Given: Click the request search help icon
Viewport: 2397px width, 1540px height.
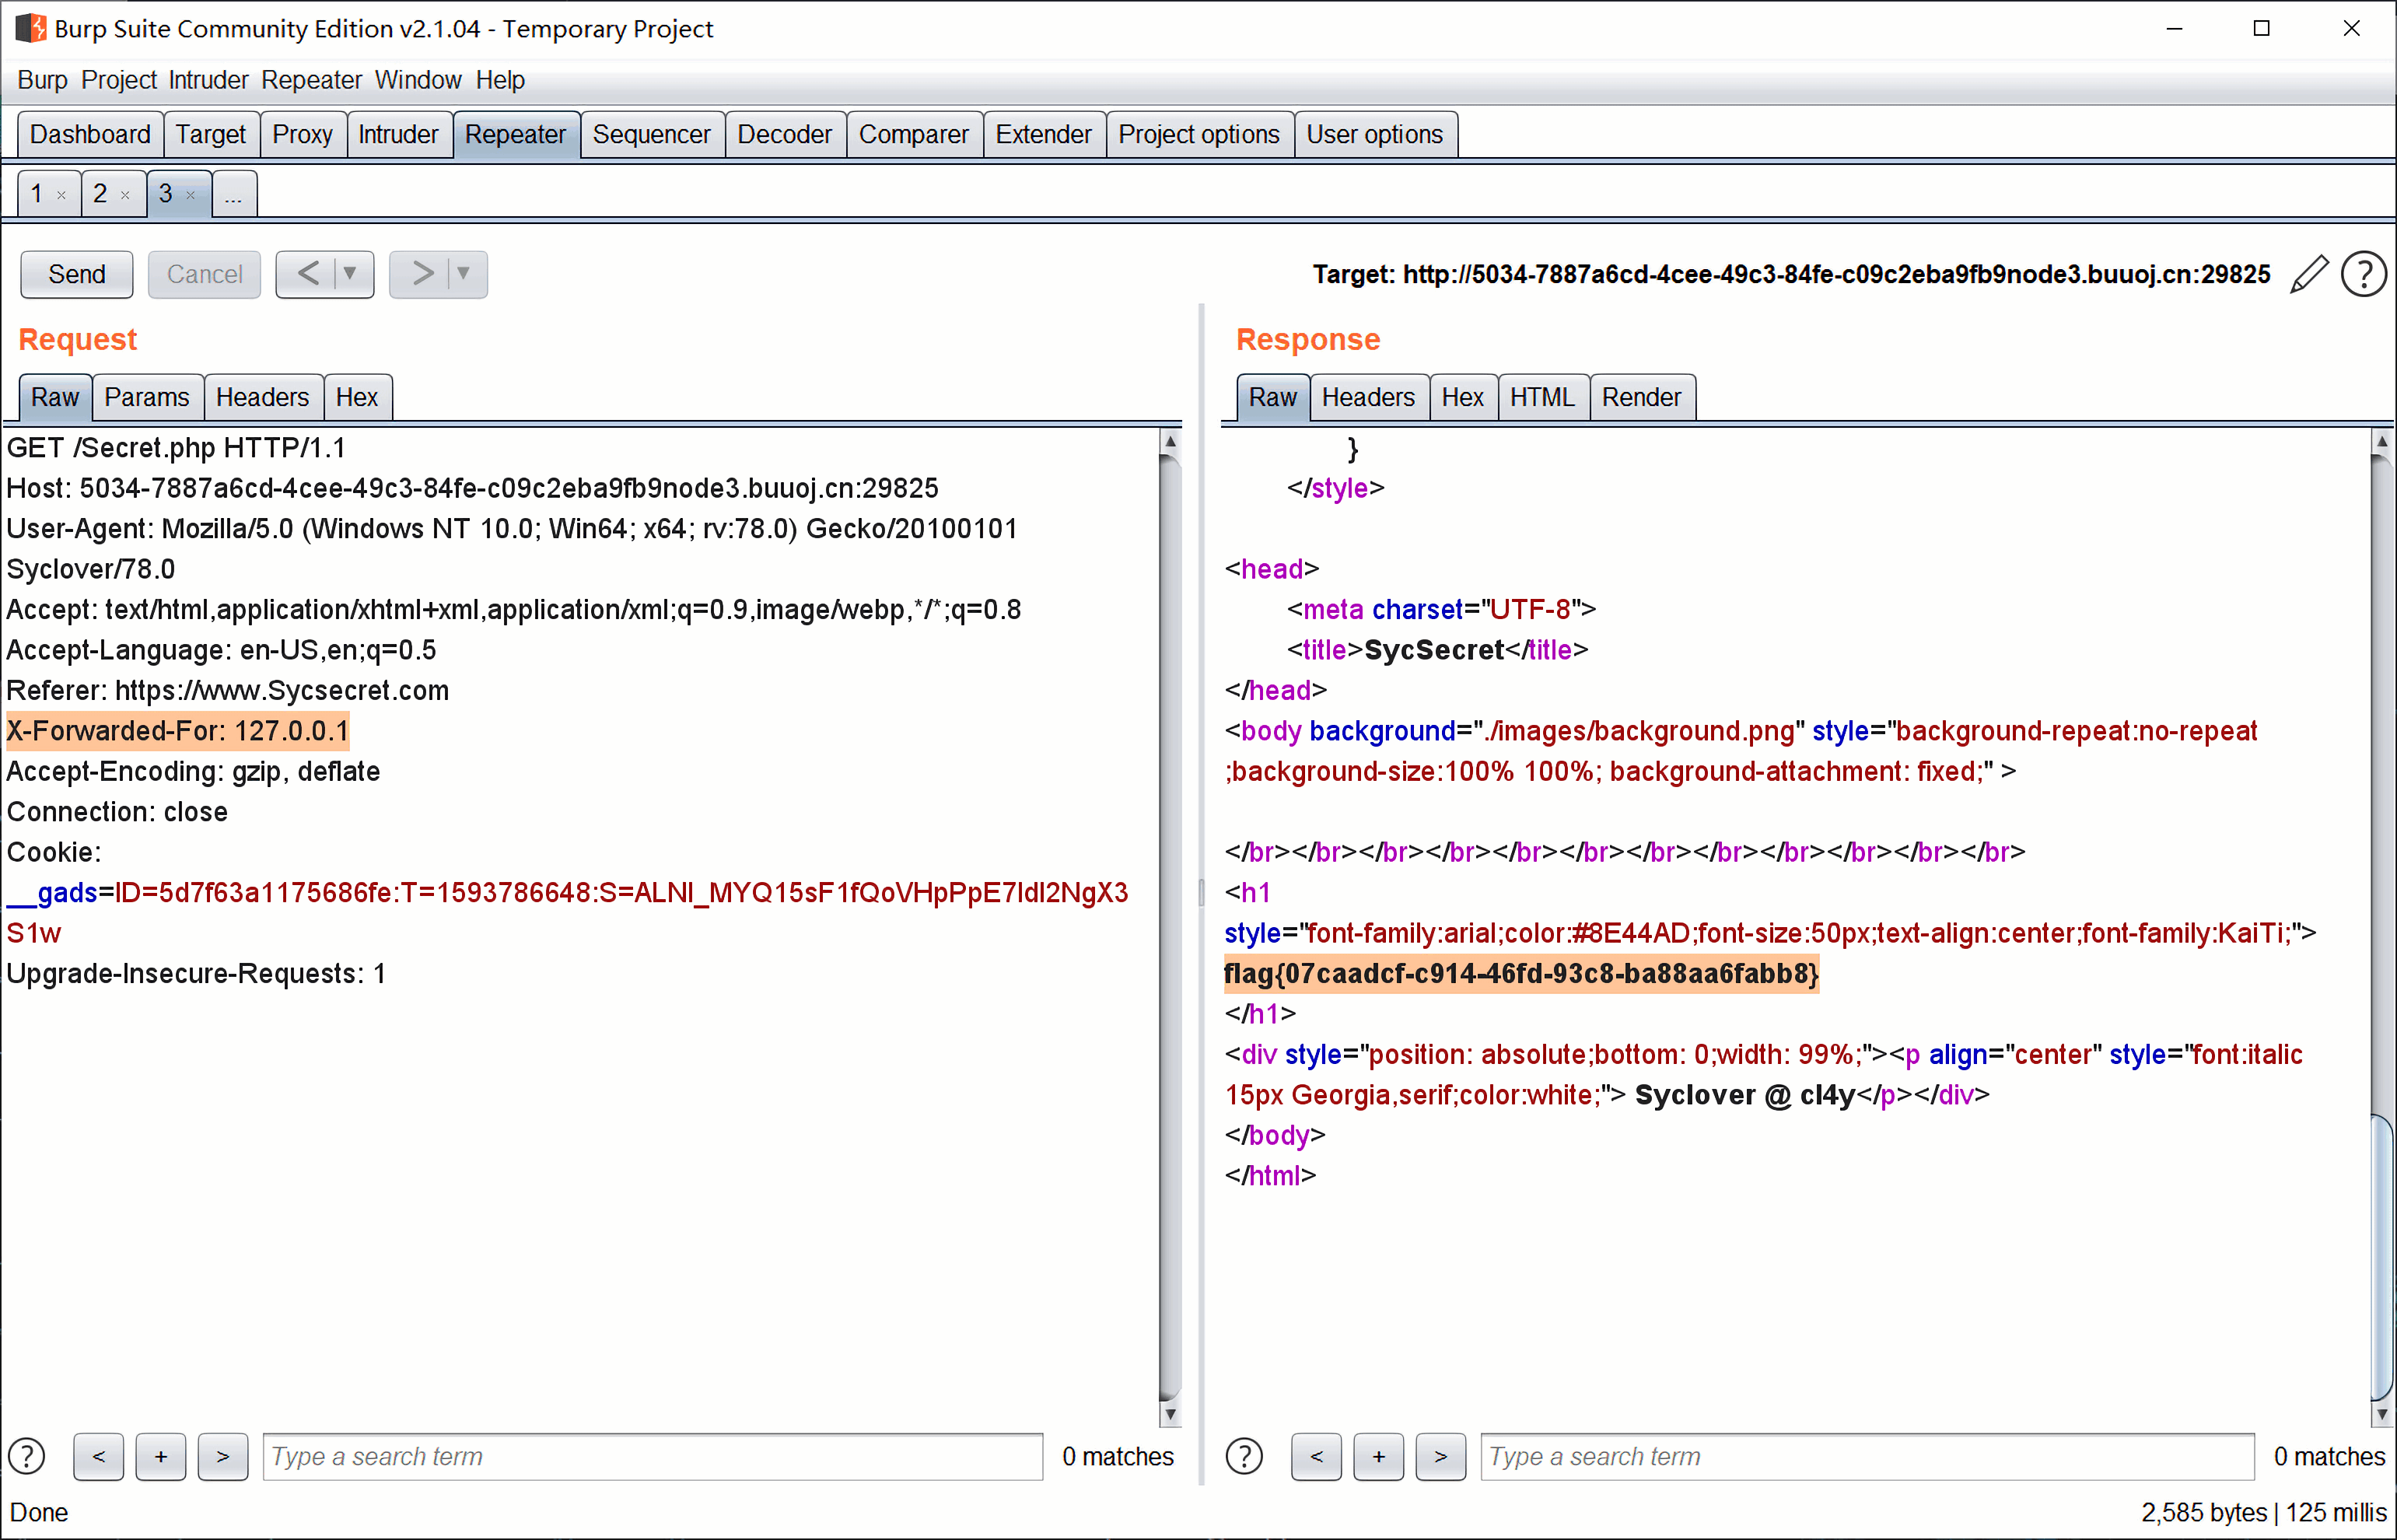Looking at the screenshot, I should (27, 1456).
